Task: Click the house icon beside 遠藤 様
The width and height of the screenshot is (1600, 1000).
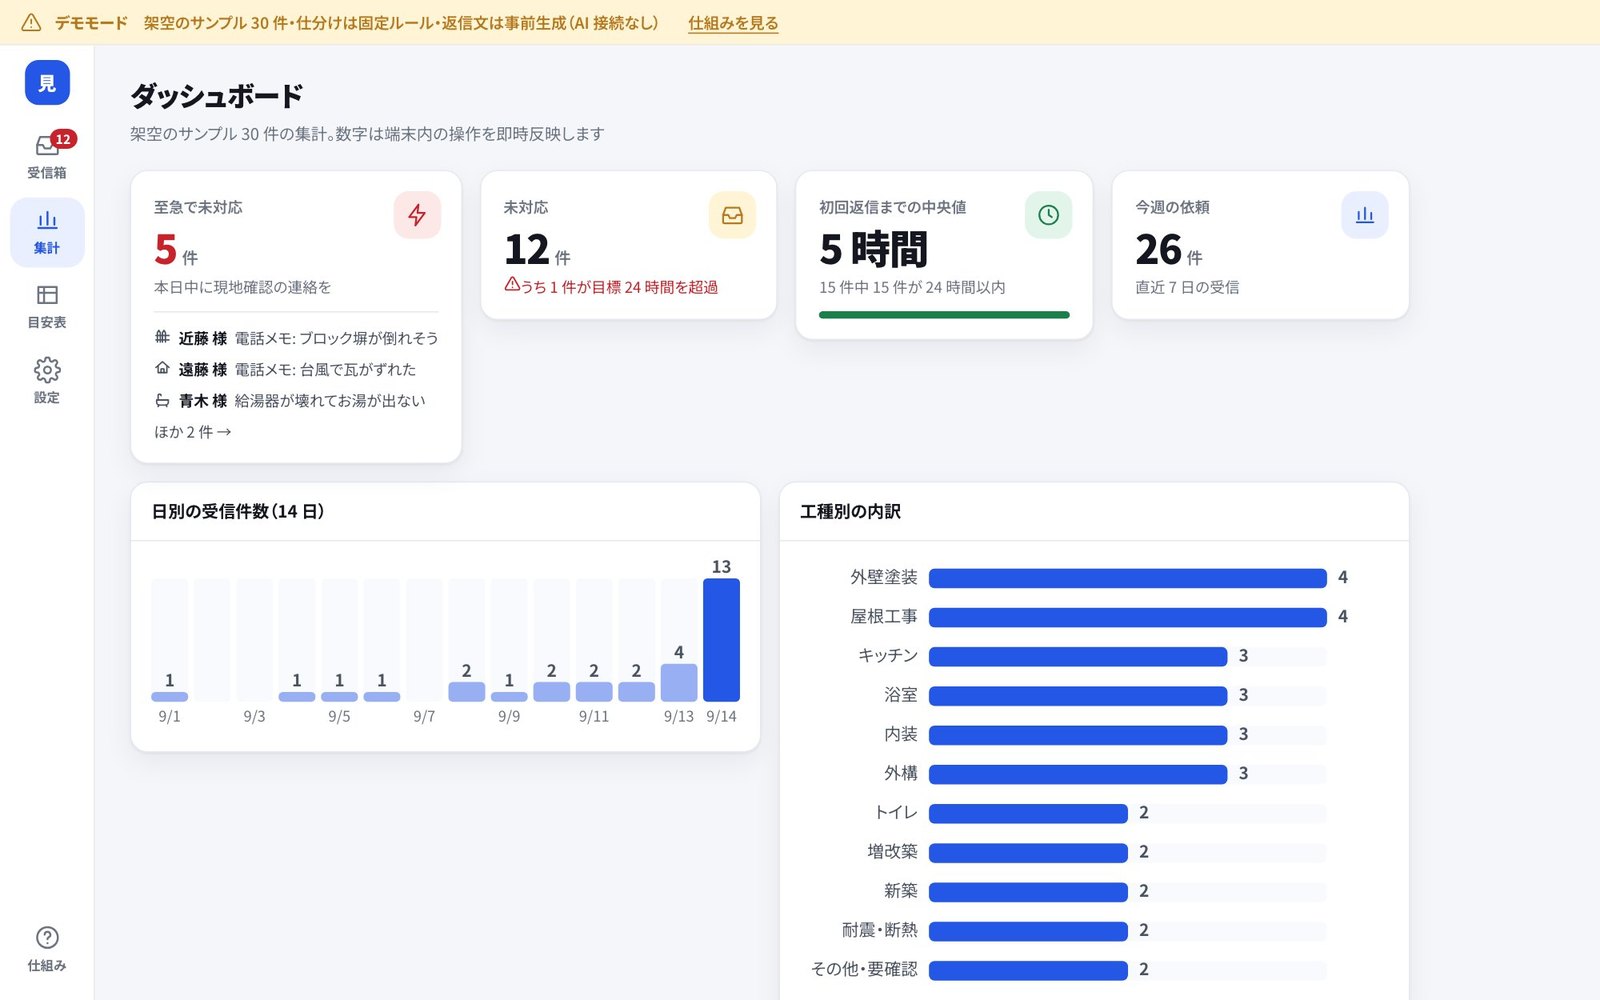Action: (x=162, y=368)
